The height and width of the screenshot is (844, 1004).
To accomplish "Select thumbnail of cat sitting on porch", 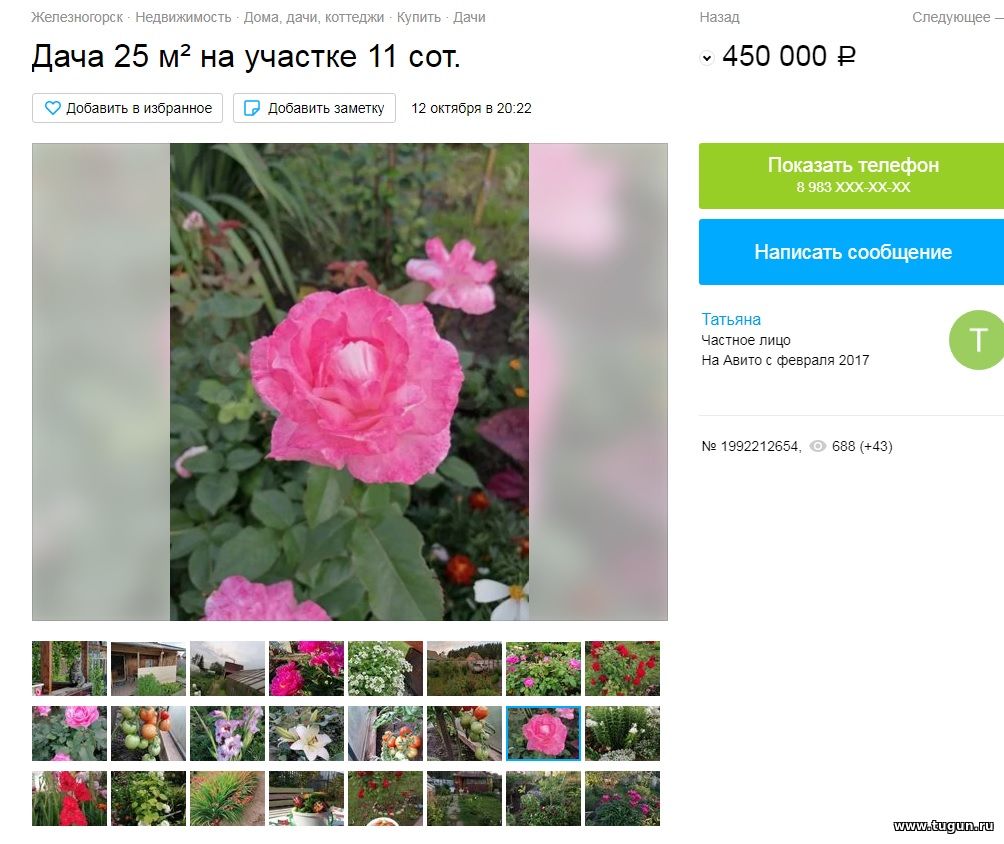I will coord(69,669).
